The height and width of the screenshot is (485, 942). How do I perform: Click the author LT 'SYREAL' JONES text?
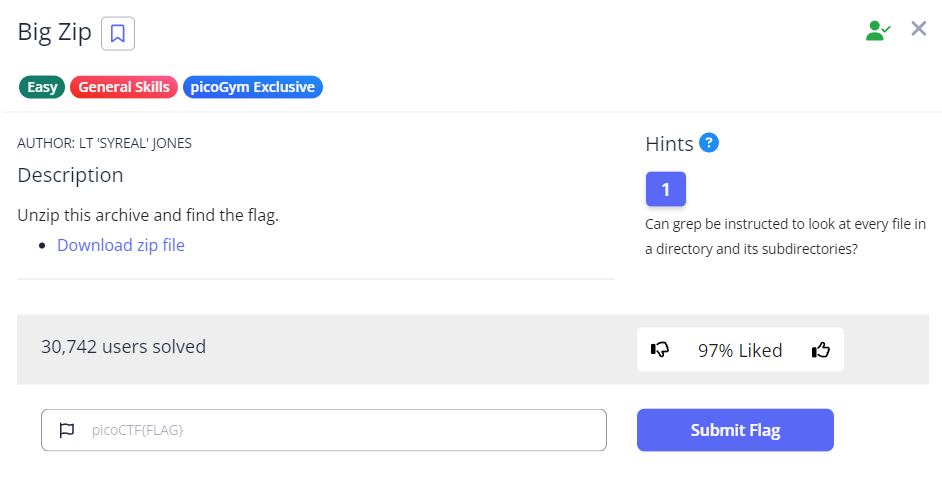[105, 143]
